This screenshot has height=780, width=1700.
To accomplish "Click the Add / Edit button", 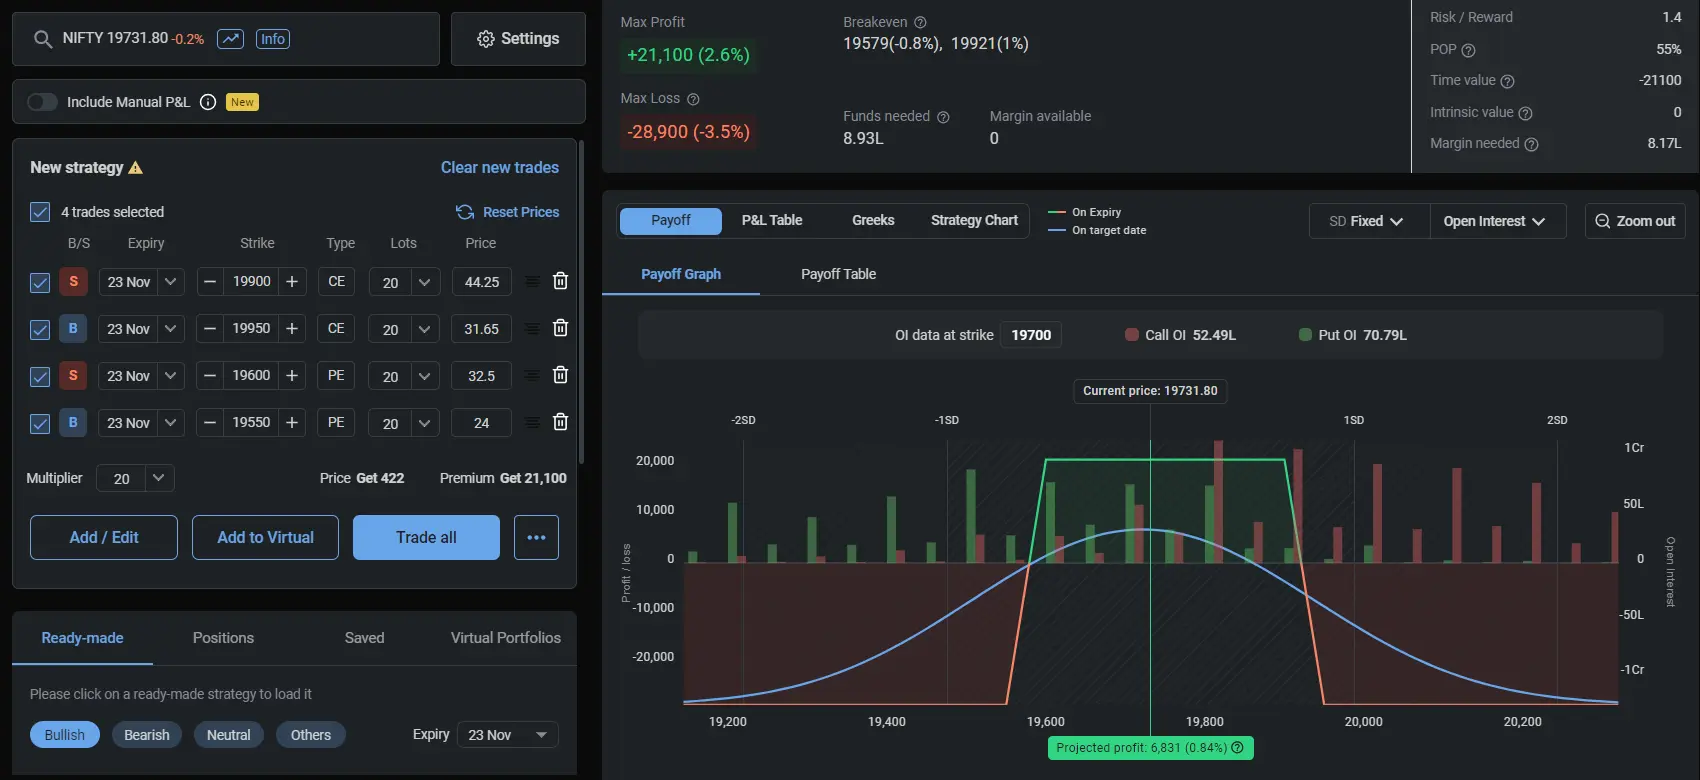I will [x=104, y=537].
